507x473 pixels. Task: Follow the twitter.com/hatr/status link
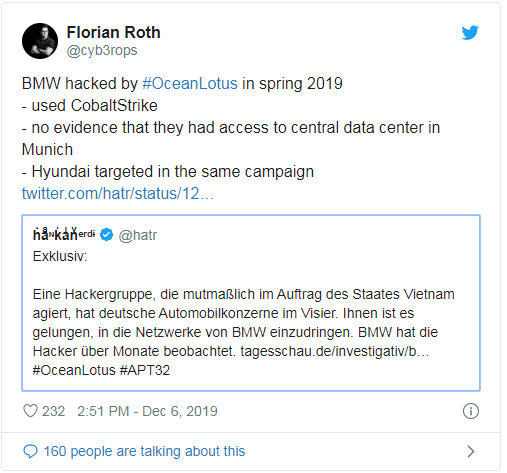pyautogui.click(x=118, y=193)
